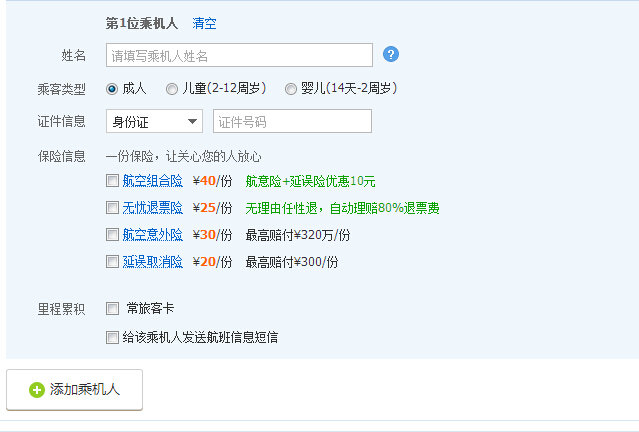Tick the 航空组合险 insurance checkbox
The height and width of the screenshot is (432, 639).
112,181
